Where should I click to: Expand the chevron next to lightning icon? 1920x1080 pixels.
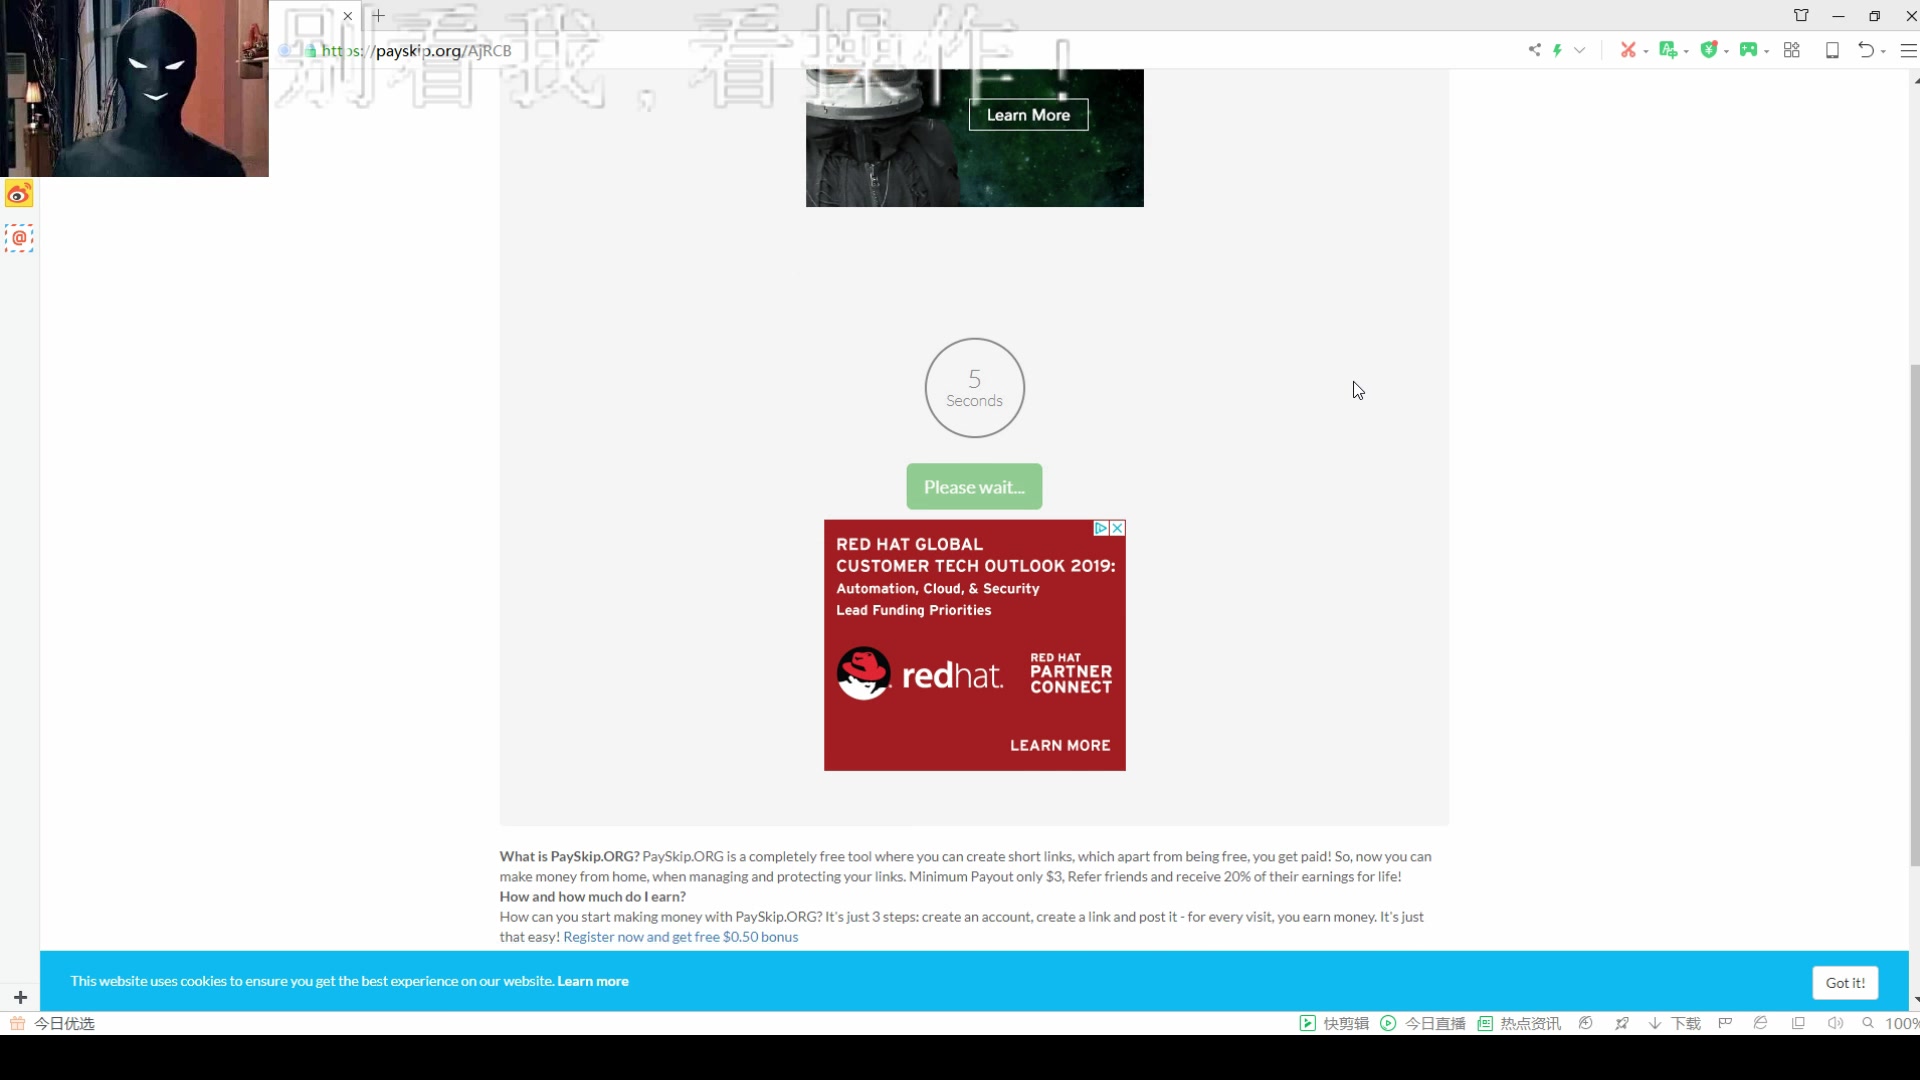(1580, 50)
